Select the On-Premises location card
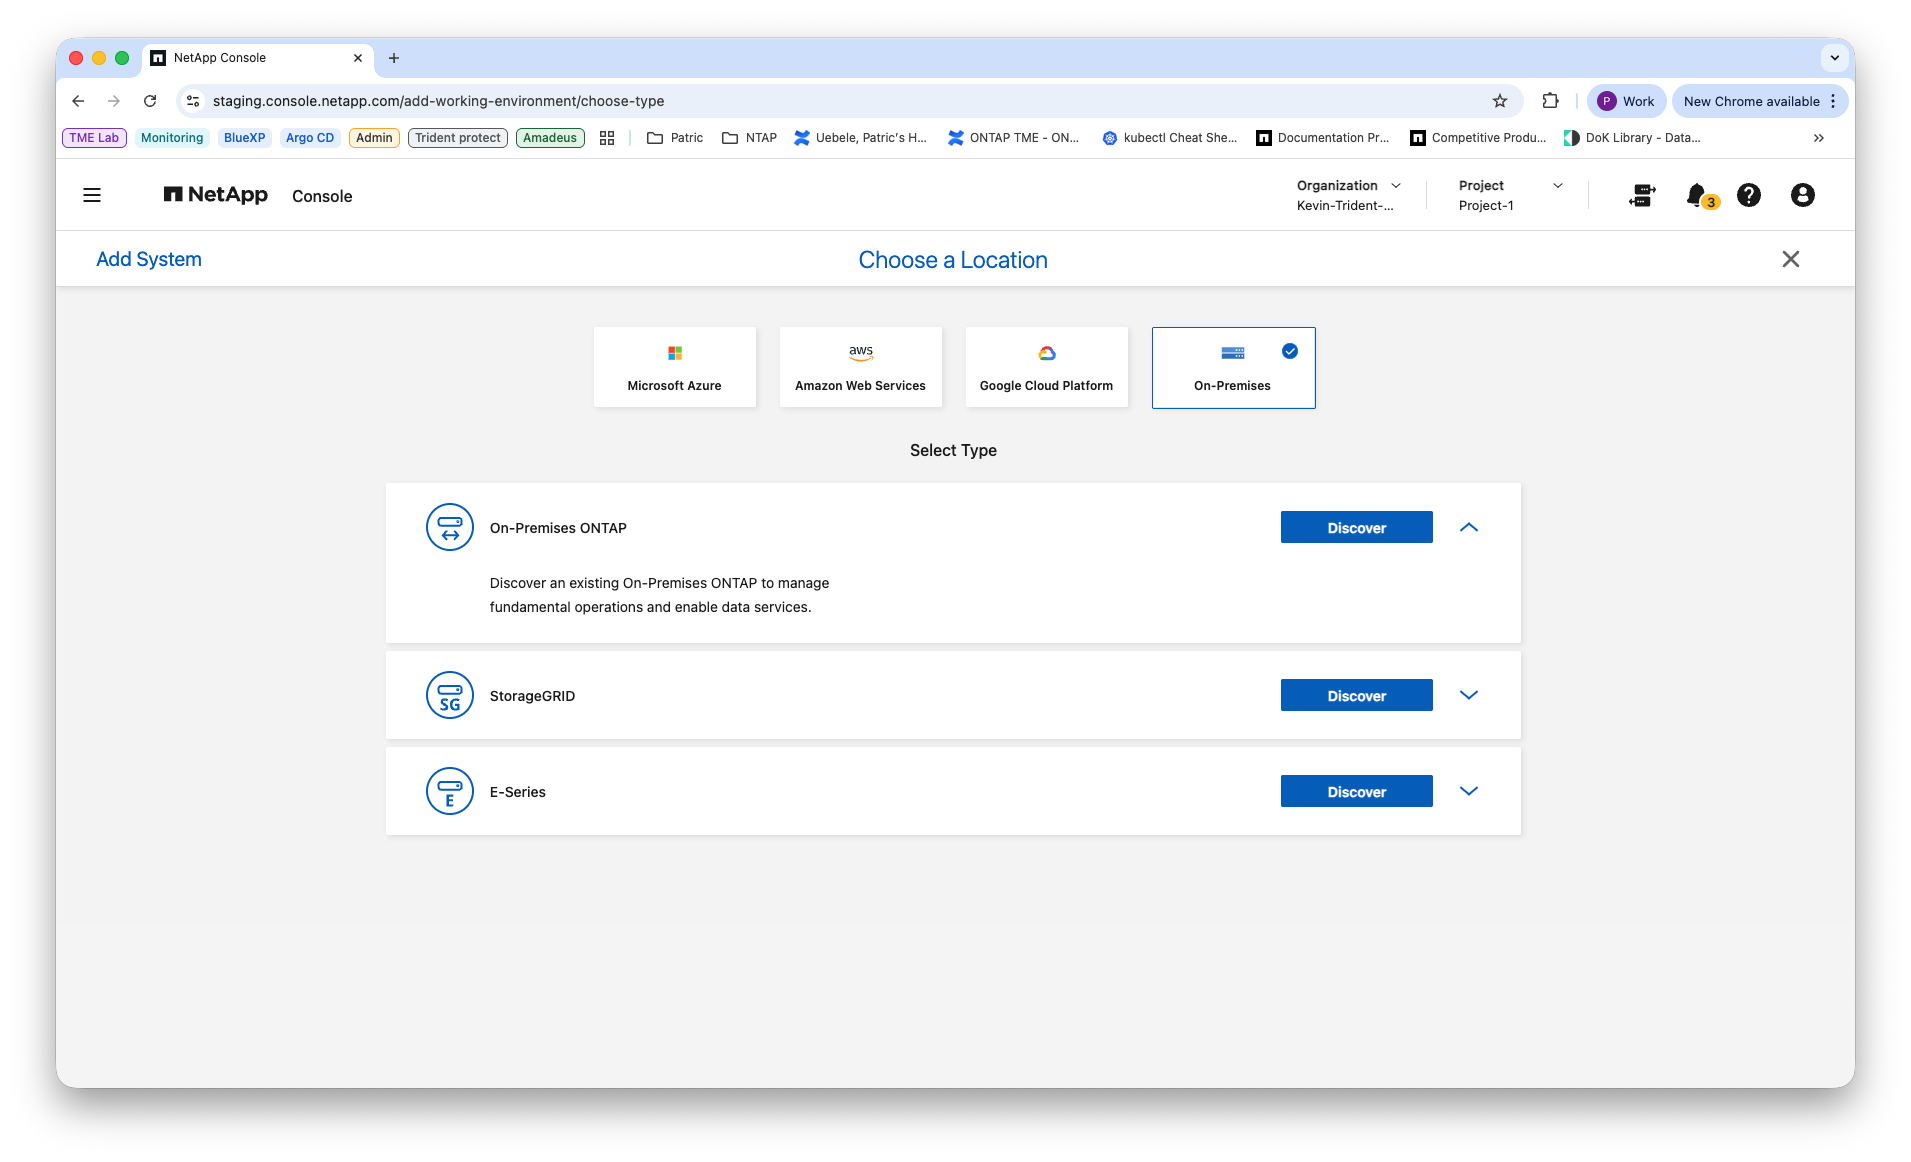Screen dimensions: 1911x1162 point(1233,367)
